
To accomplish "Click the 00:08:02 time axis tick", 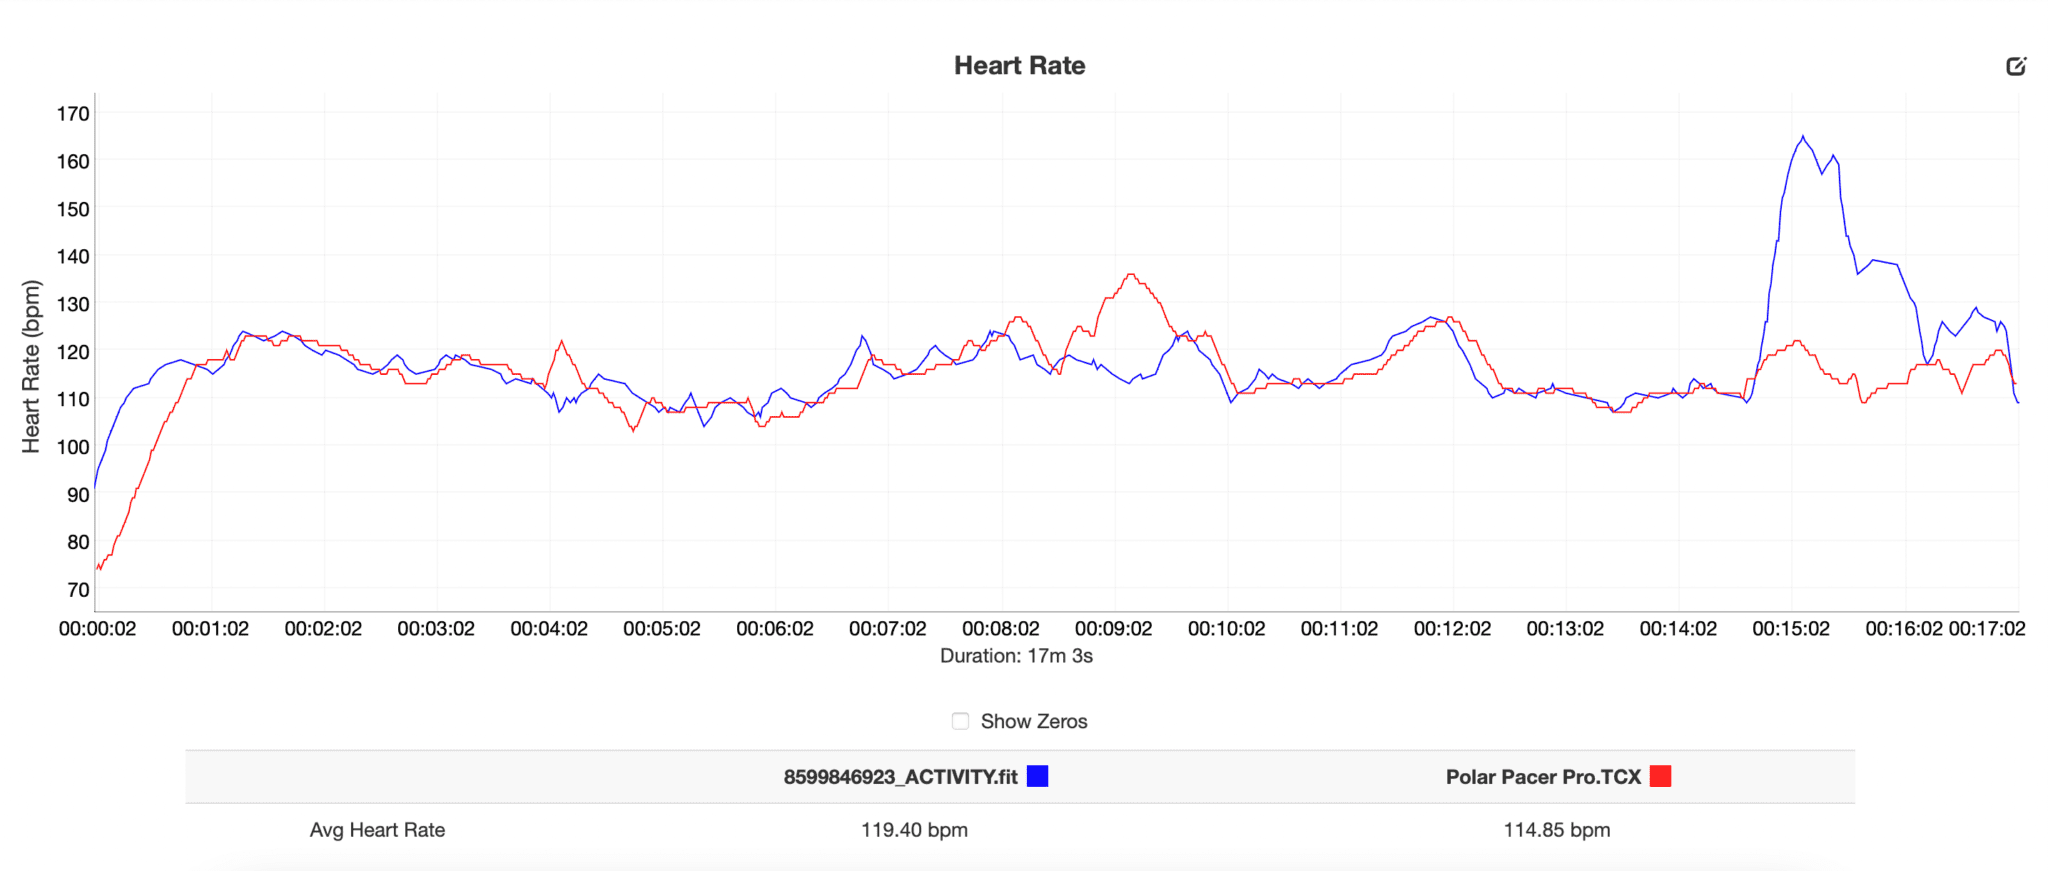I will [x=1001, y=629].
